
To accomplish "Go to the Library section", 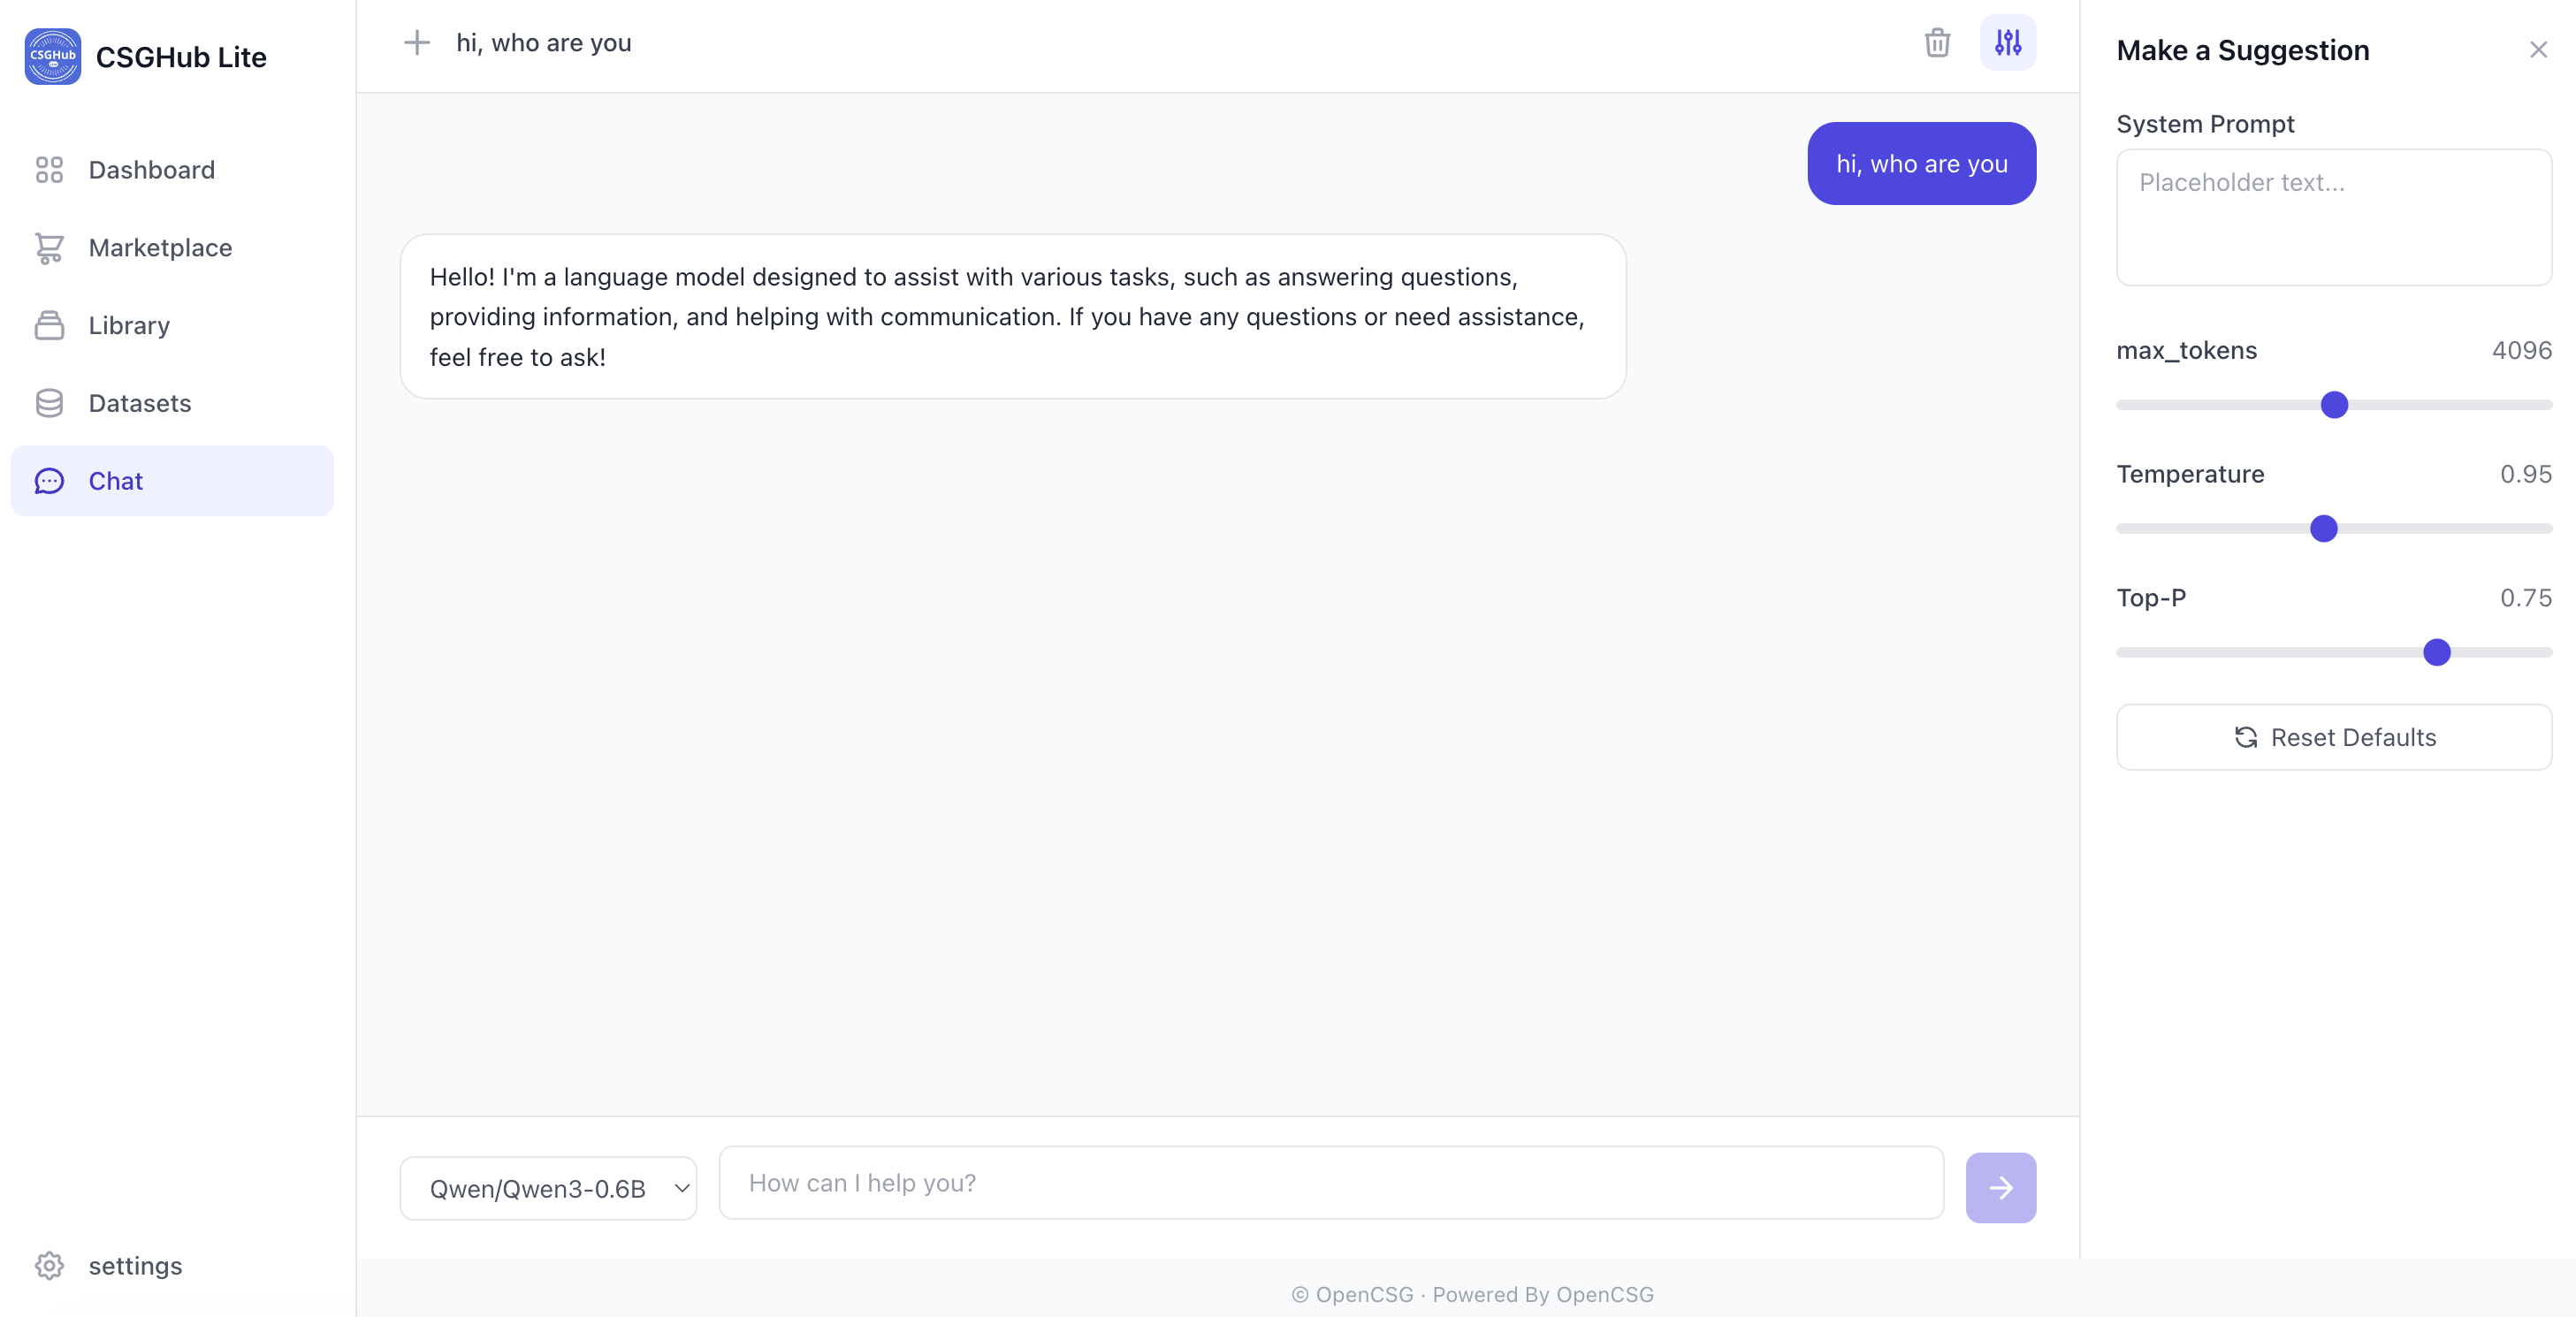I will [129, 326].
